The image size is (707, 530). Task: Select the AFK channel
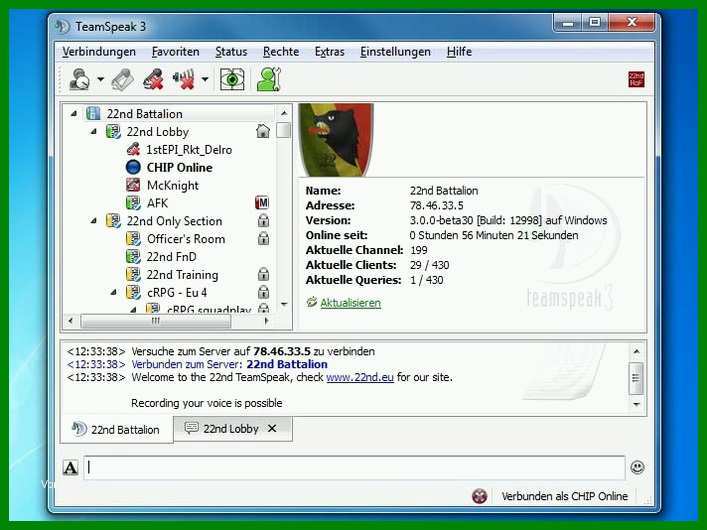pos(157,203)
